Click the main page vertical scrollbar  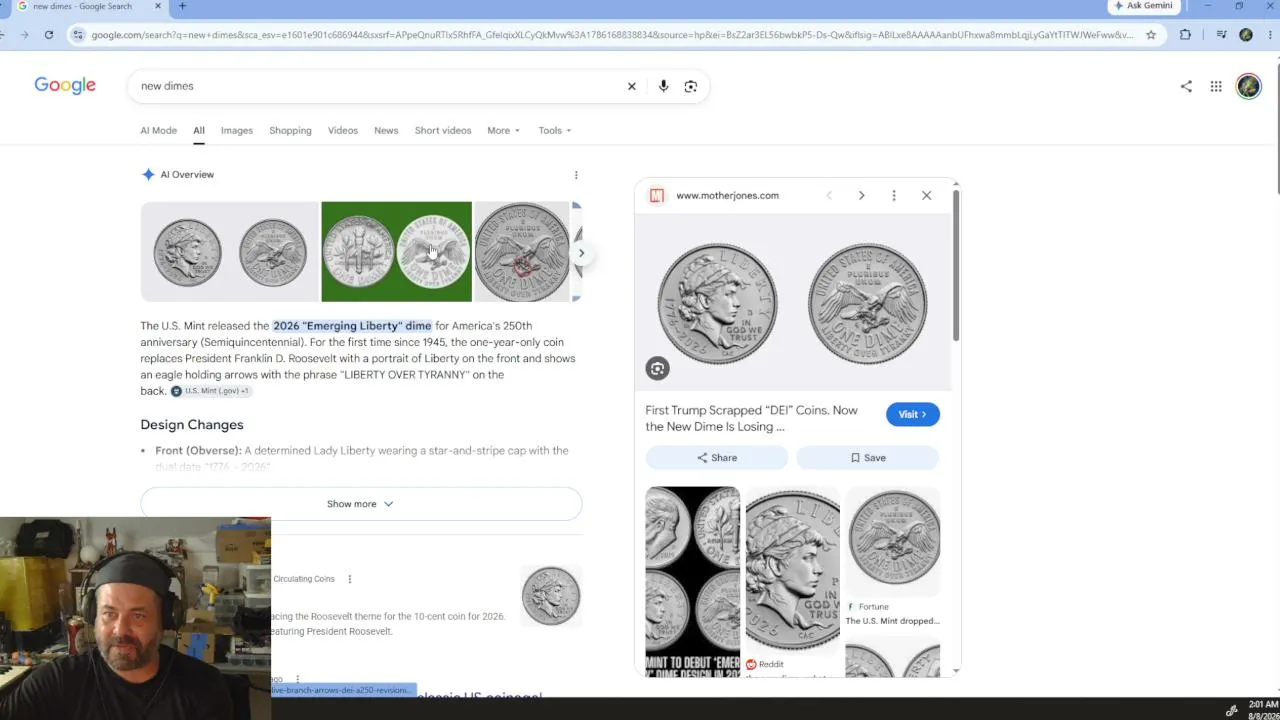click(x=1276, y=127)
